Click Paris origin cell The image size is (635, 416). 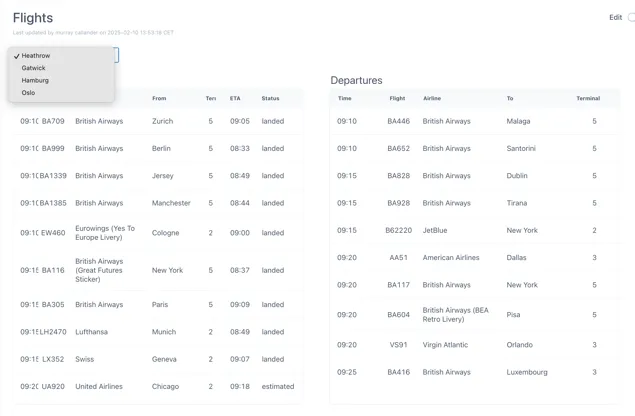160,305
